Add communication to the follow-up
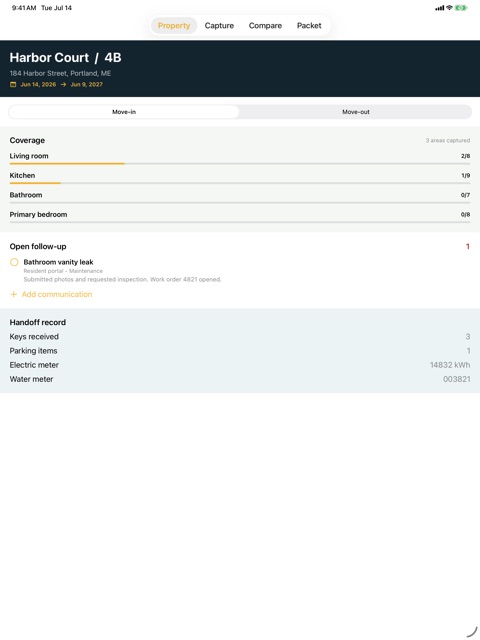The image size is (480, 640). pos(51,294)
